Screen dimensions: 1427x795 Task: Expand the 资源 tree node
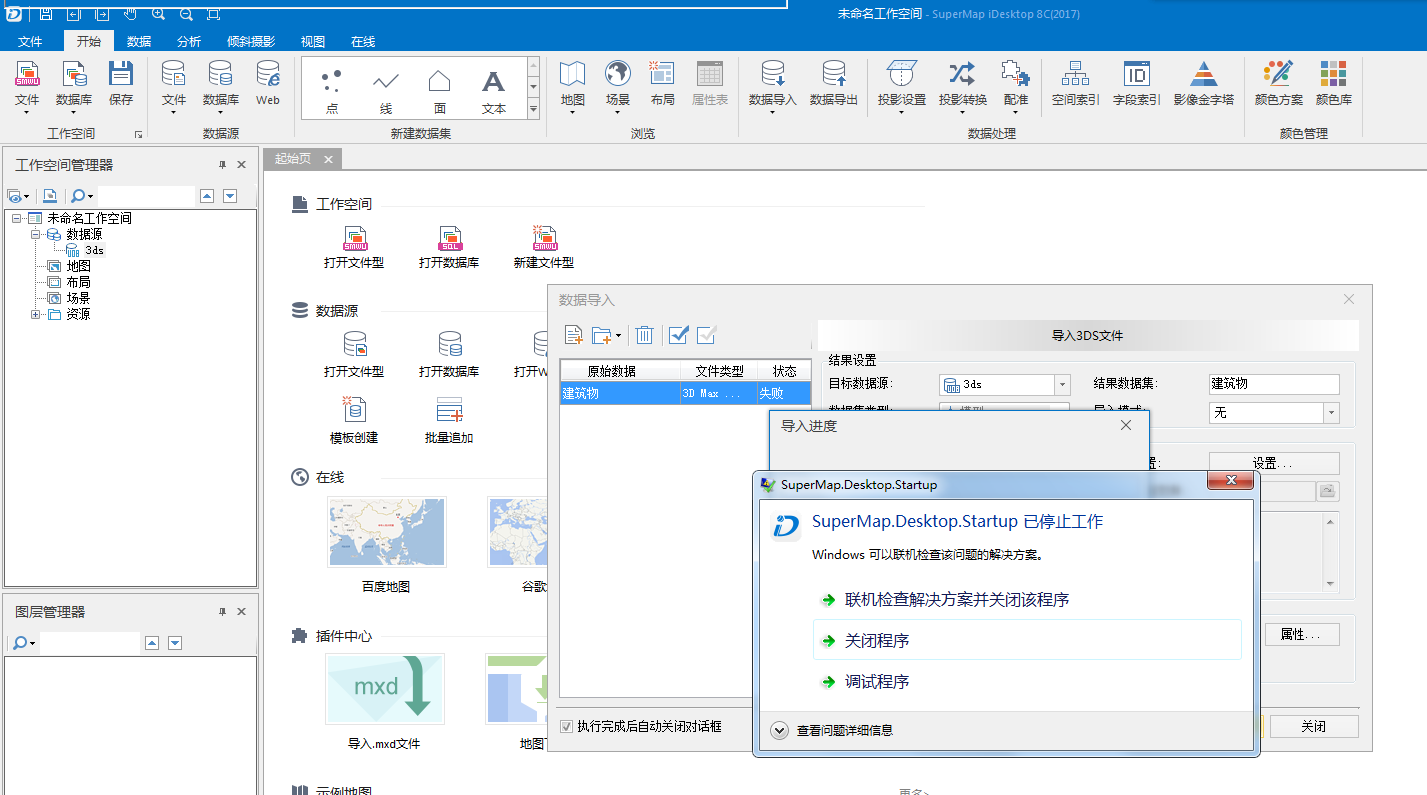click(x=35, y=314)
